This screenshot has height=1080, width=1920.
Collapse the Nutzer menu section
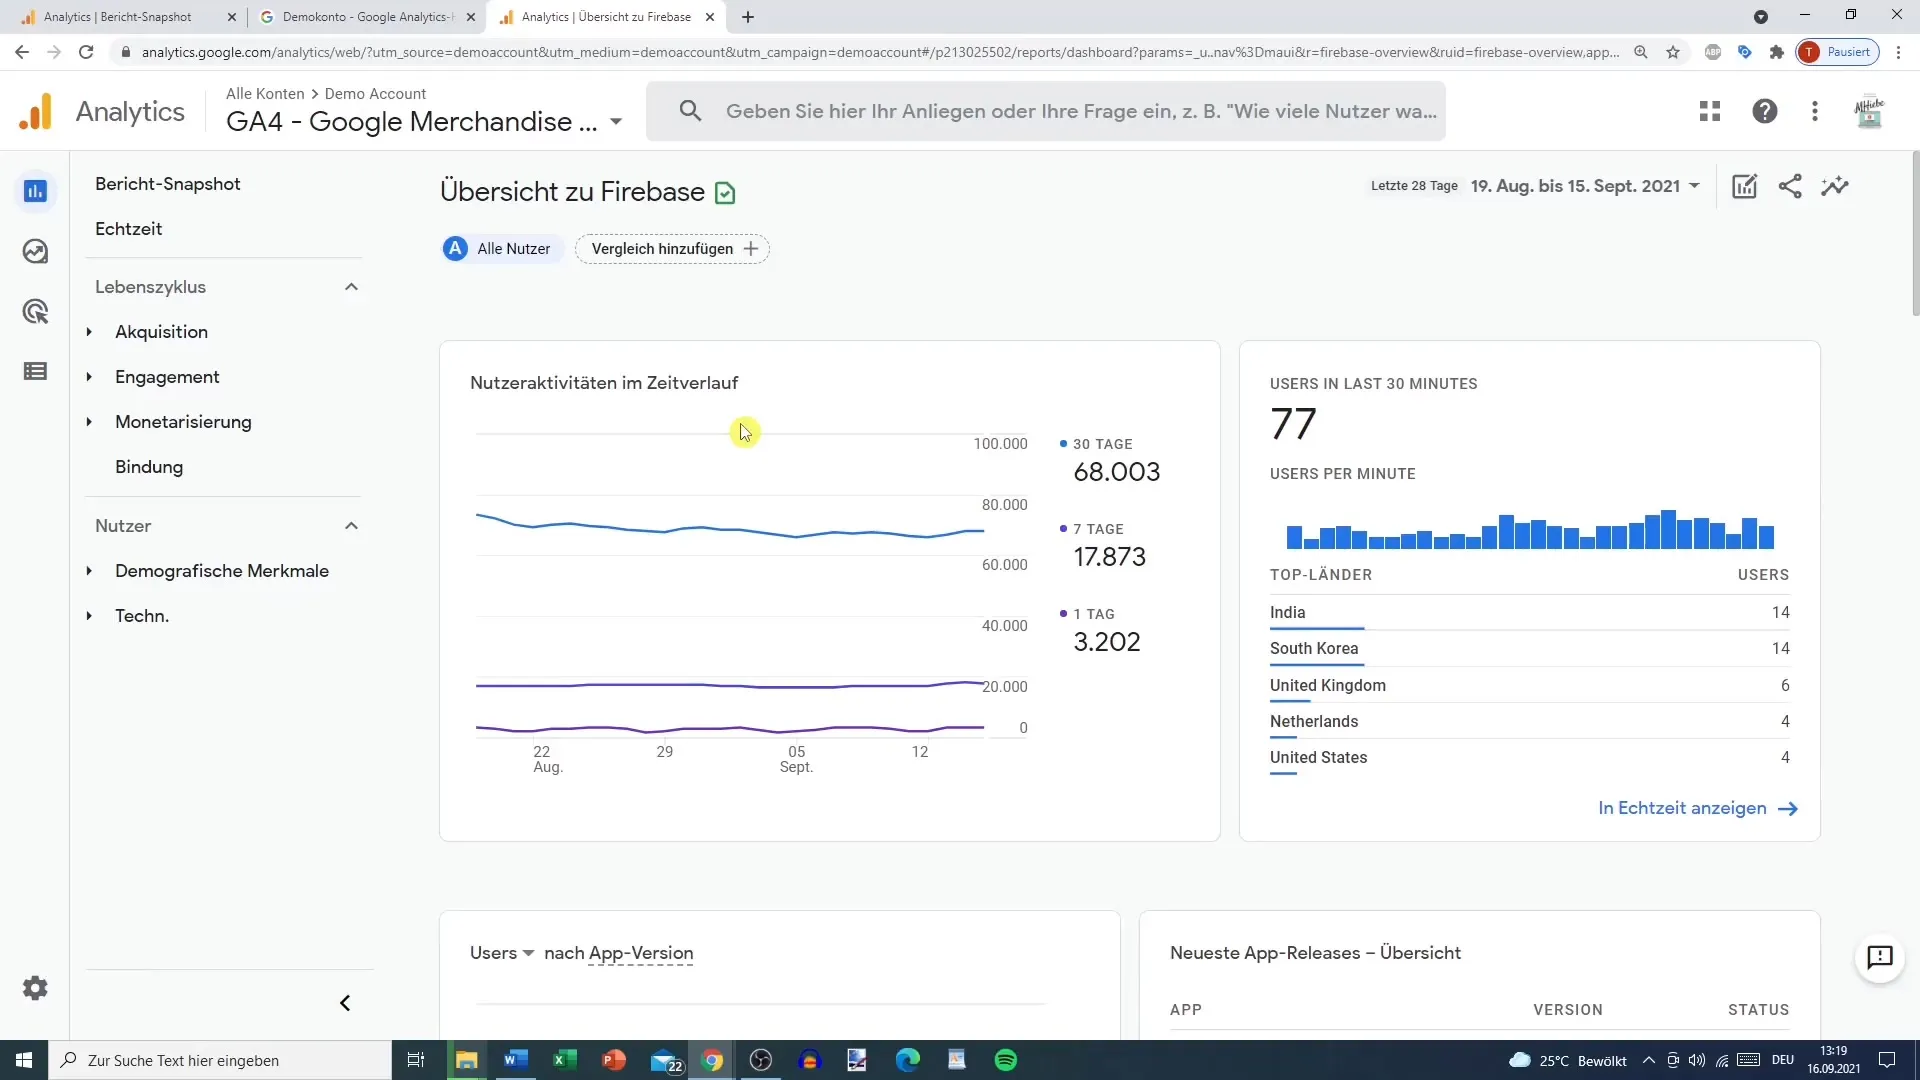[349, 525]
